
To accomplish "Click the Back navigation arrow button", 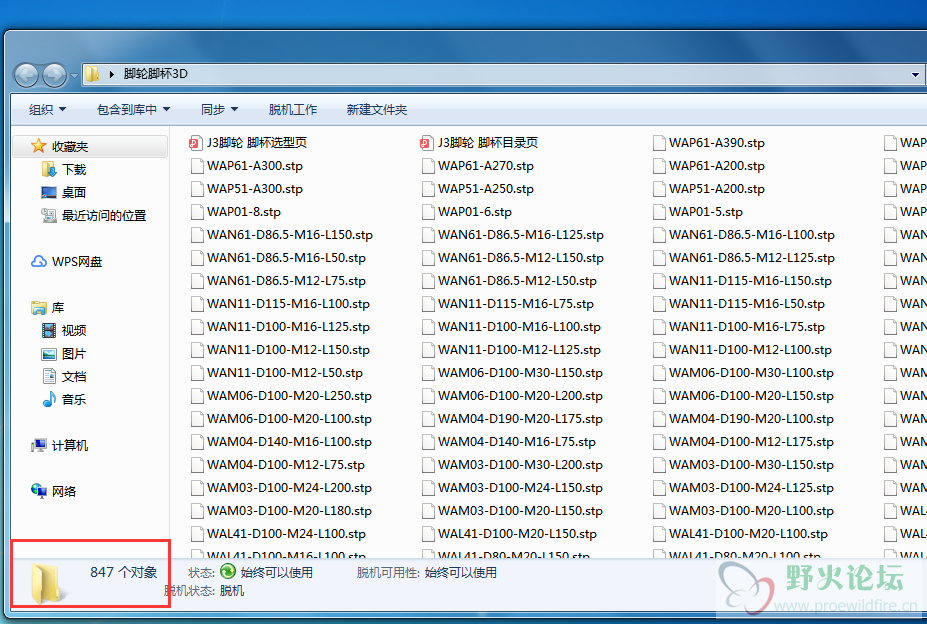I will [x=27, y=75].
